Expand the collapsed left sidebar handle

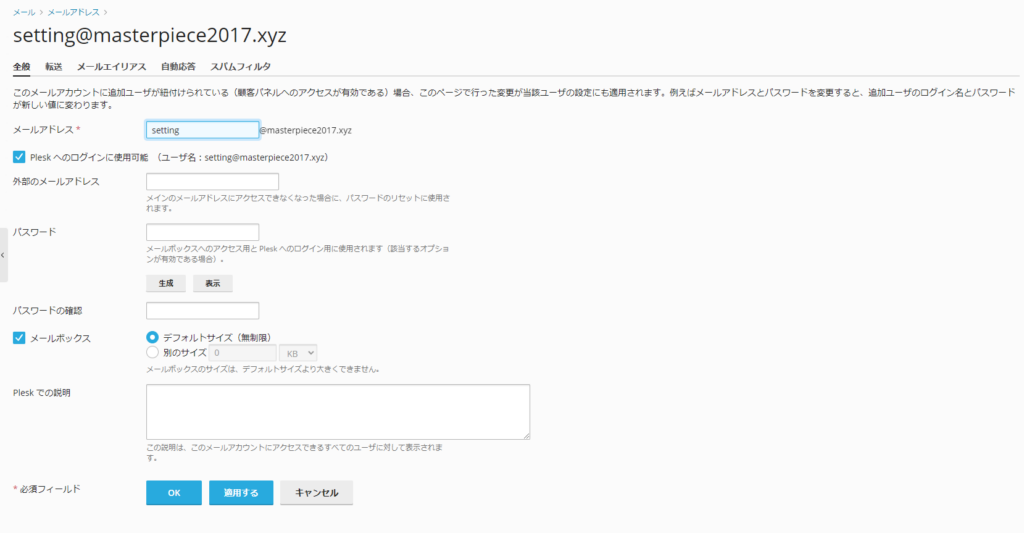(4, 255)
